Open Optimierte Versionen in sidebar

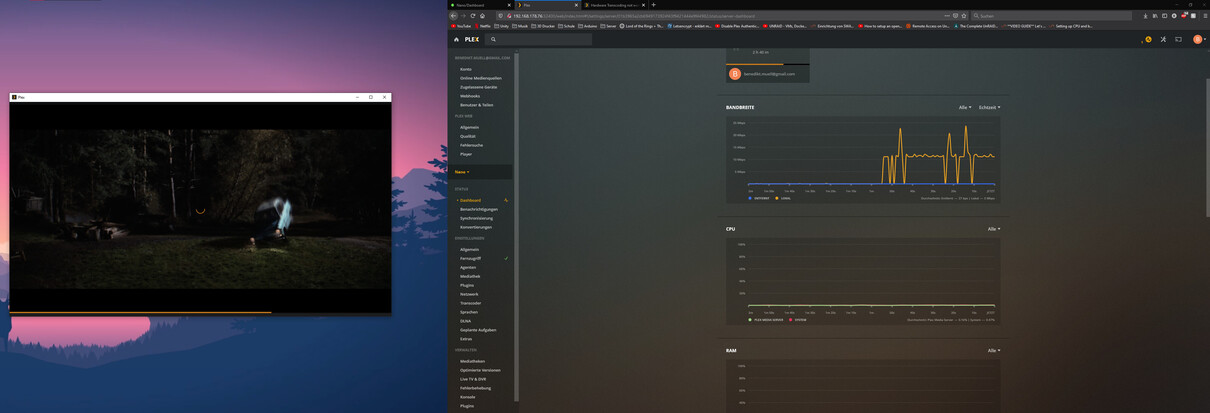[480, 370]
